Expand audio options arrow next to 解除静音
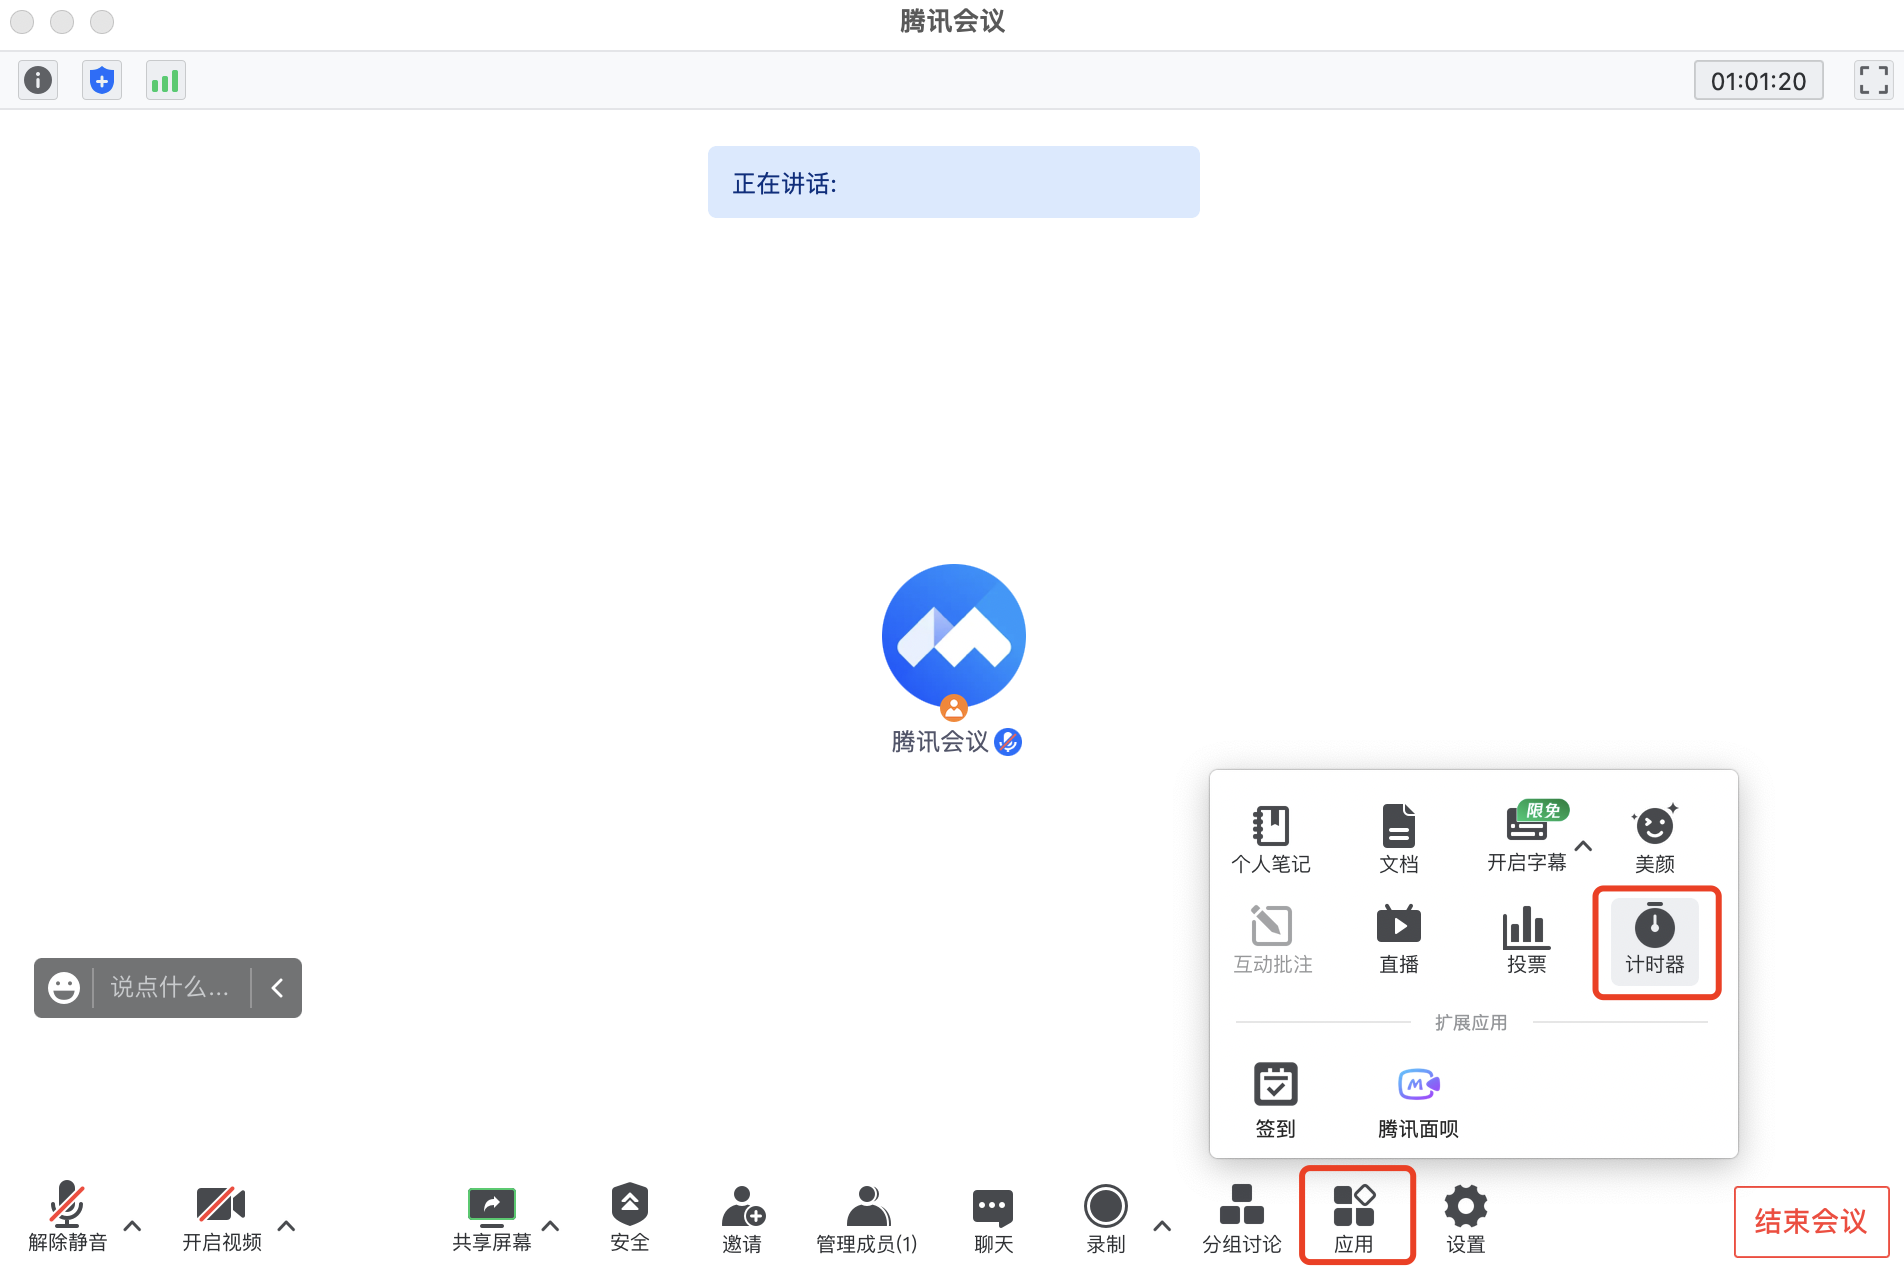1904x1268 pixels. pos(132,1225)
